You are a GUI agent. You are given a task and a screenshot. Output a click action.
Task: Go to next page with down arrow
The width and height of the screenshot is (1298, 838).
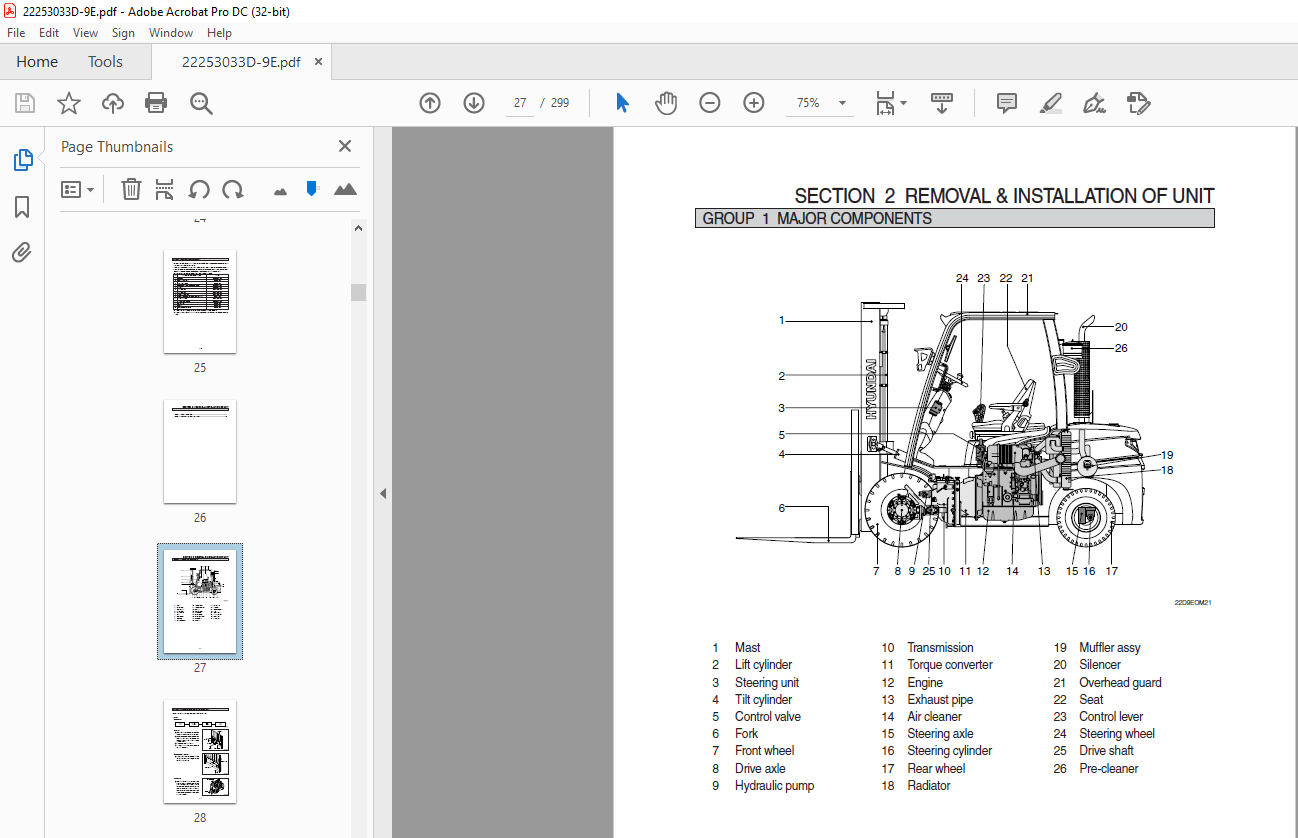coord(474,103)
